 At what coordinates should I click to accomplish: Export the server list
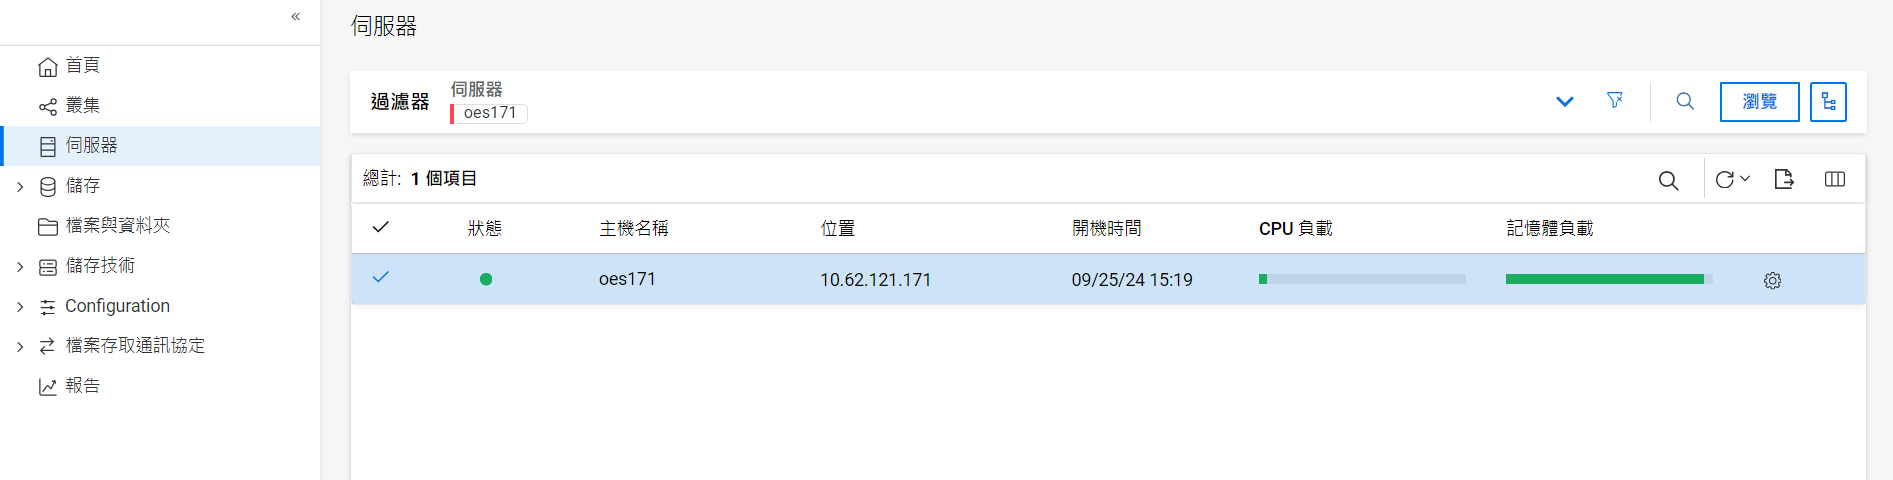[x=1784, y=179]
